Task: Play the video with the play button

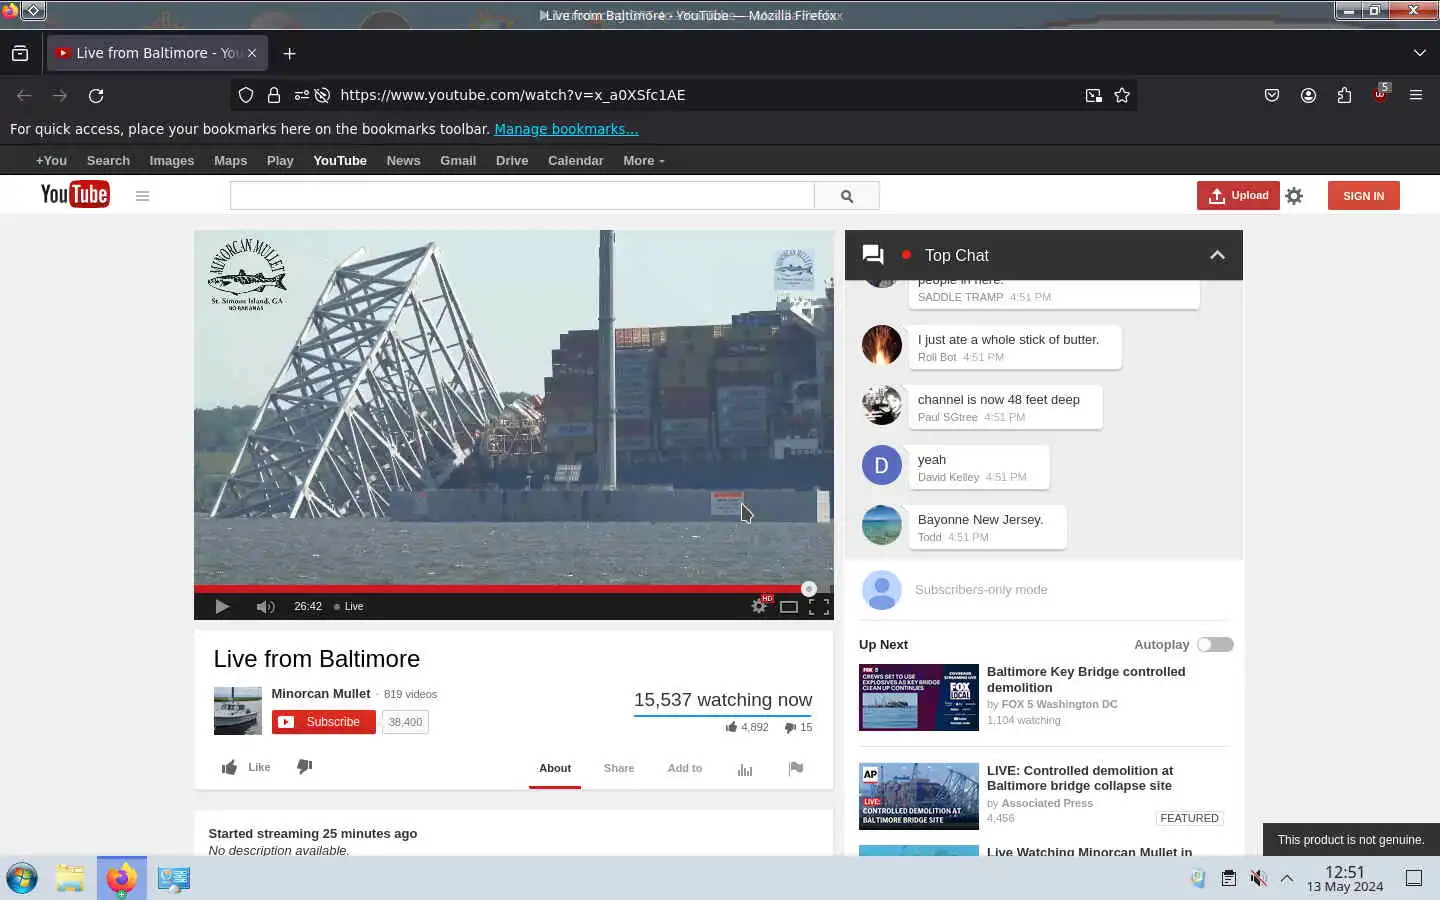Action: 222,606
